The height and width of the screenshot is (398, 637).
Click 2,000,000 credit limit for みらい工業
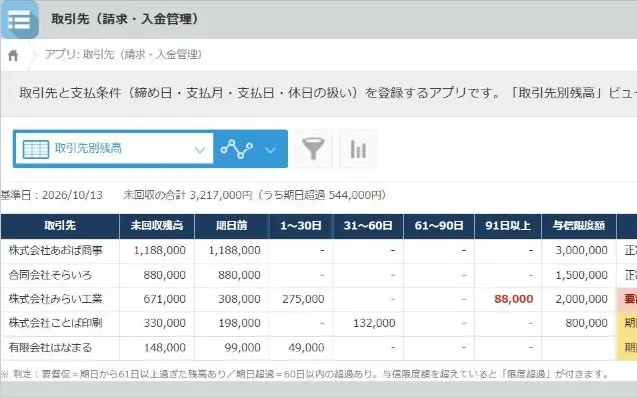581,299
